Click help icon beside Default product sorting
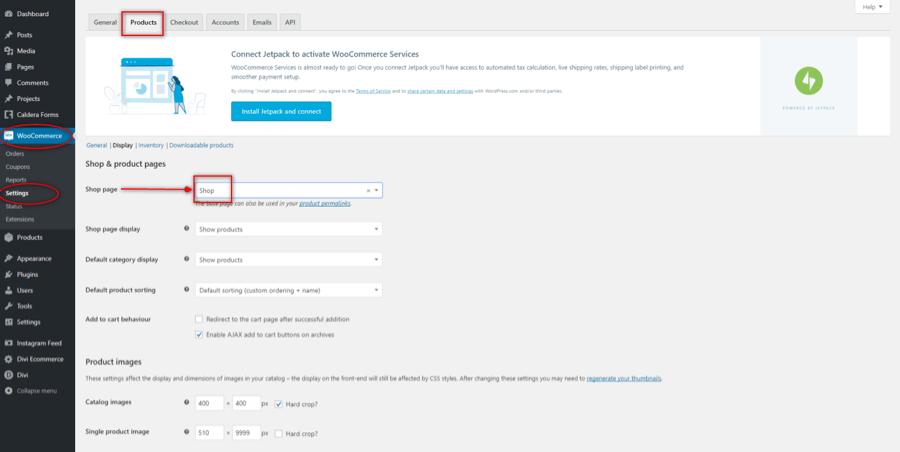The image size is (900, 452). (x=187, y=289)
